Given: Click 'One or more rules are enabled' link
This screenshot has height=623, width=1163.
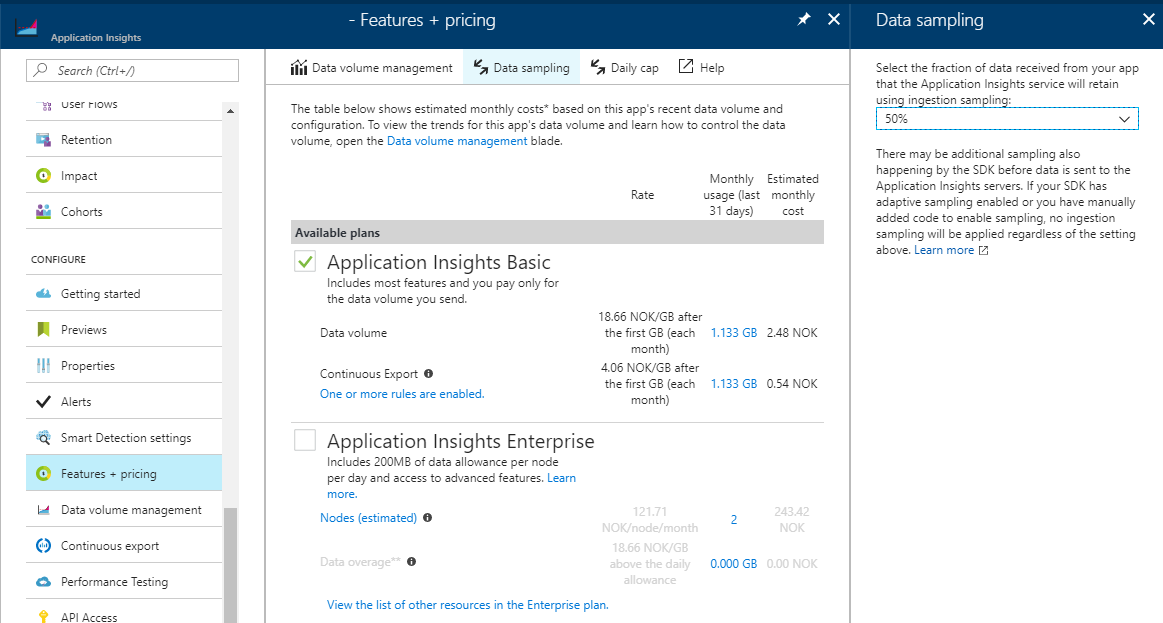Looking at the screenshot, I should point(402,394).
